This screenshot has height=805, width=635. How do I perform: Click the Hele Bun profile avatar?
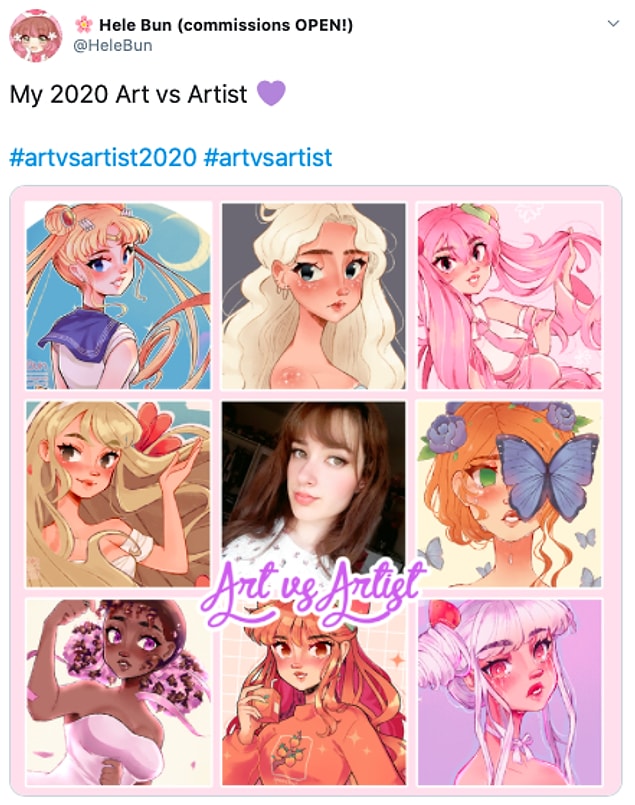click(x=36, y=35)
